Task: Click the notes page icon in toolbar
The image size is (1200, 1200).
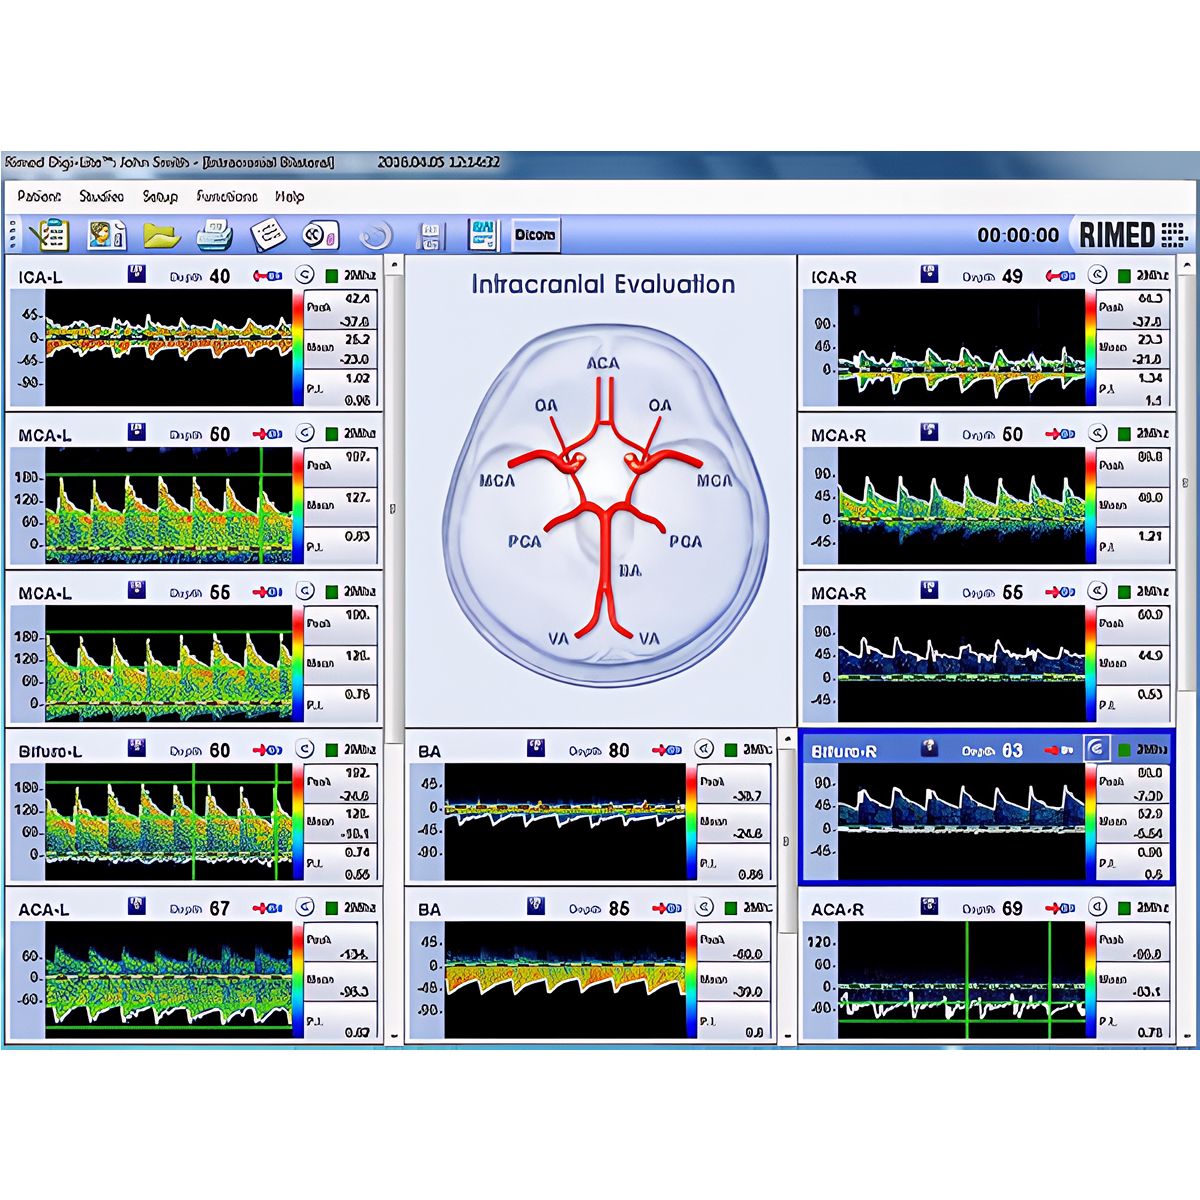Action: (x=267, y=236)
